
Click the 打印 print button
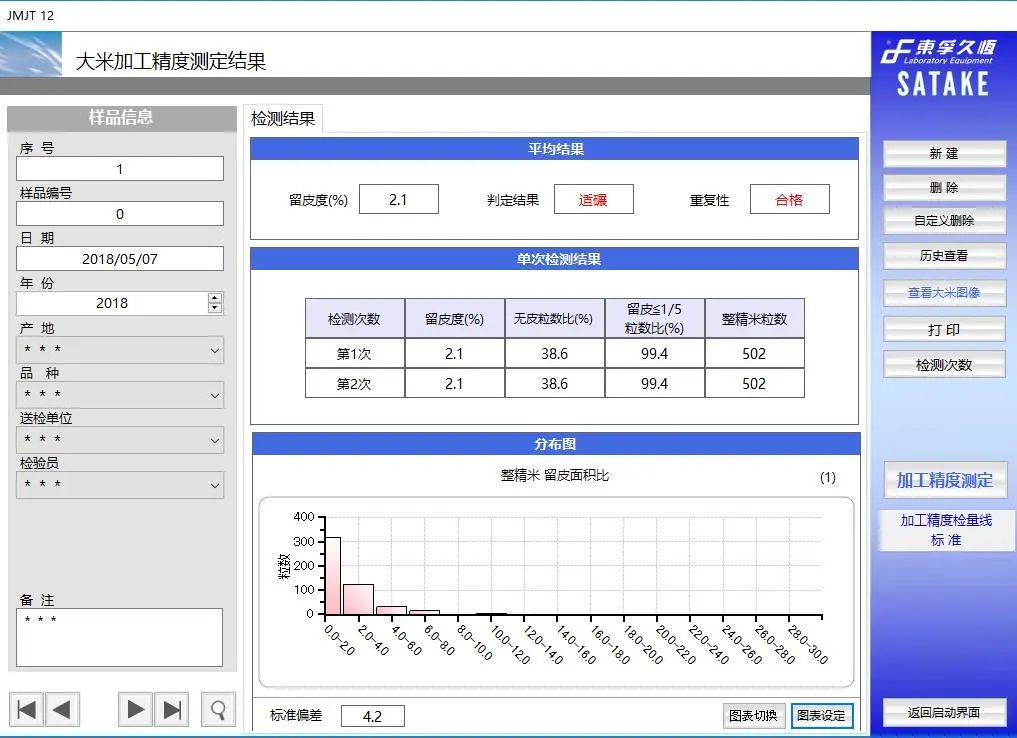click(x=944, y=329)
